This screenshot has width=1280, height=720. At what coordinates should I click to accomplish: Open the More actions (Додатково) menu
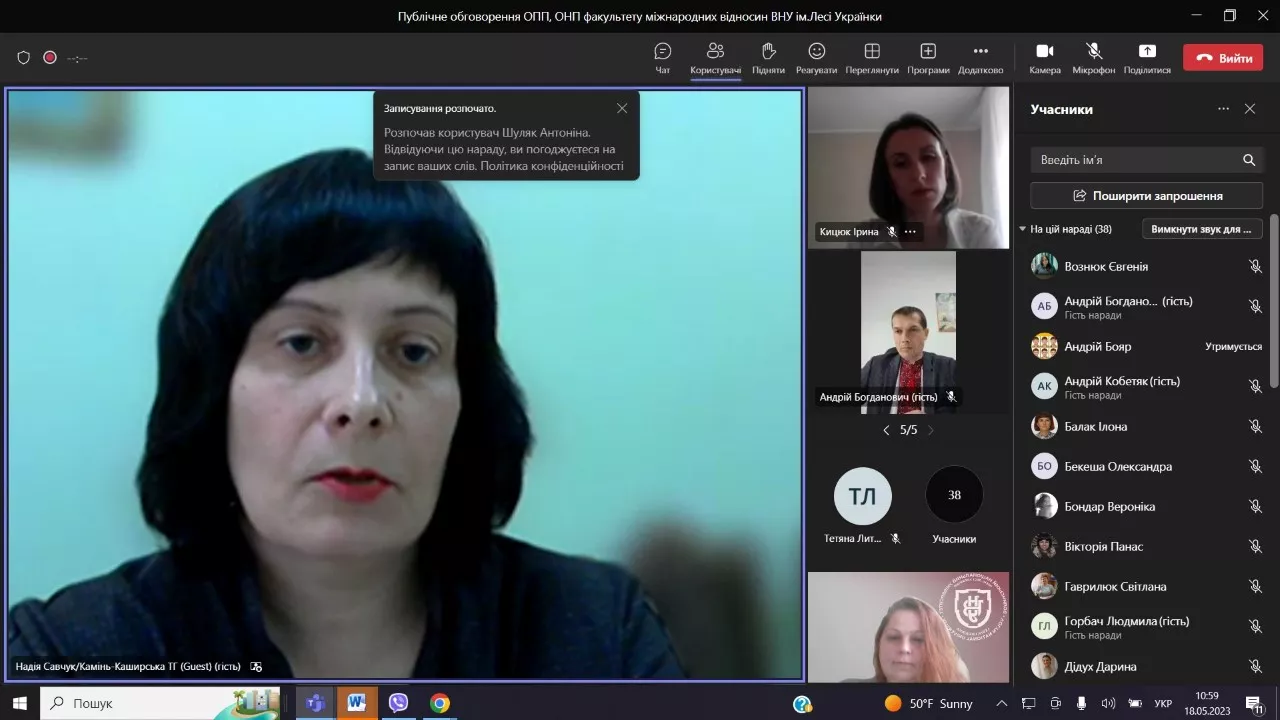point(980,58)
